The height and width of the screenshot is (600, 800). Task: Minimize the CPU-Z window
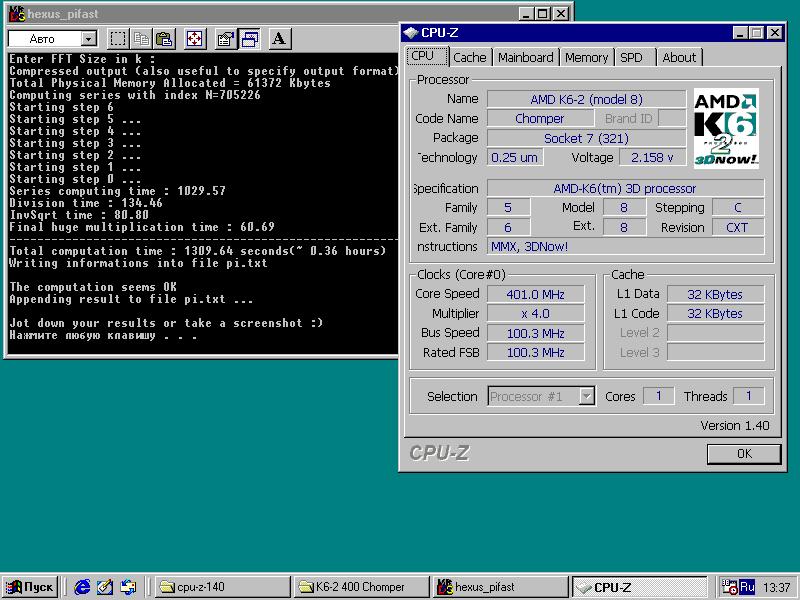click(x=740, y=33)
